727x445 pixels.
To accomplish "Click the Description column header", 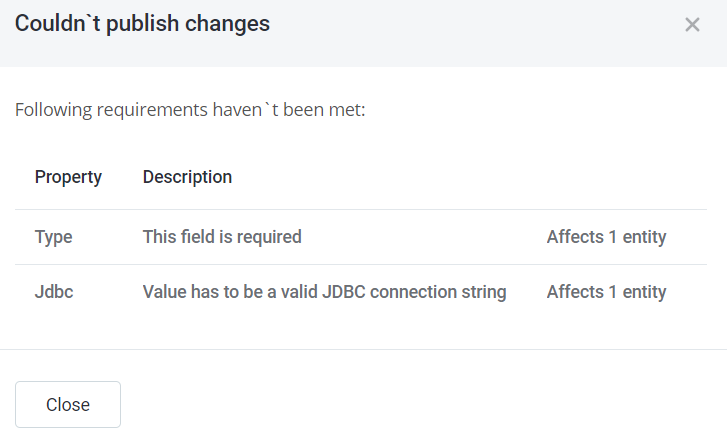I will pyautogui.click(x=187, y=177).
